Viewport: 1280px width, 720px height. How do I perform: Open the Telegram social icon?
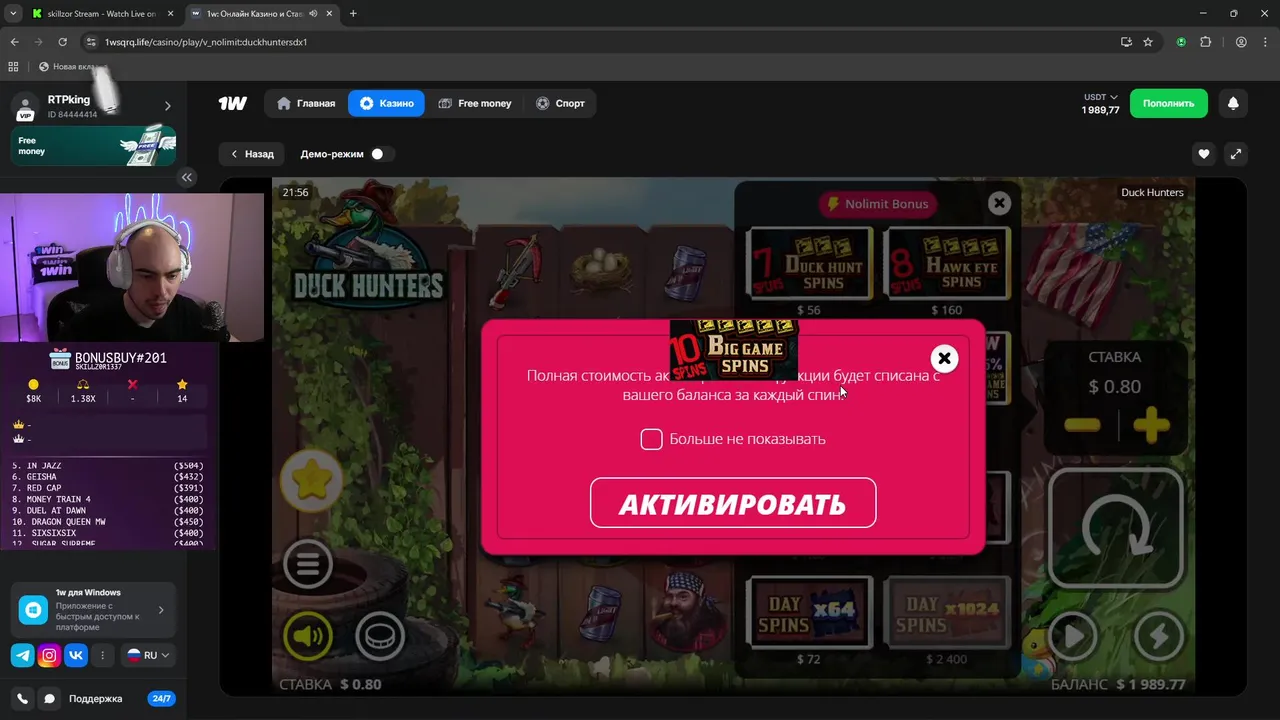click(x=22, y=656)
